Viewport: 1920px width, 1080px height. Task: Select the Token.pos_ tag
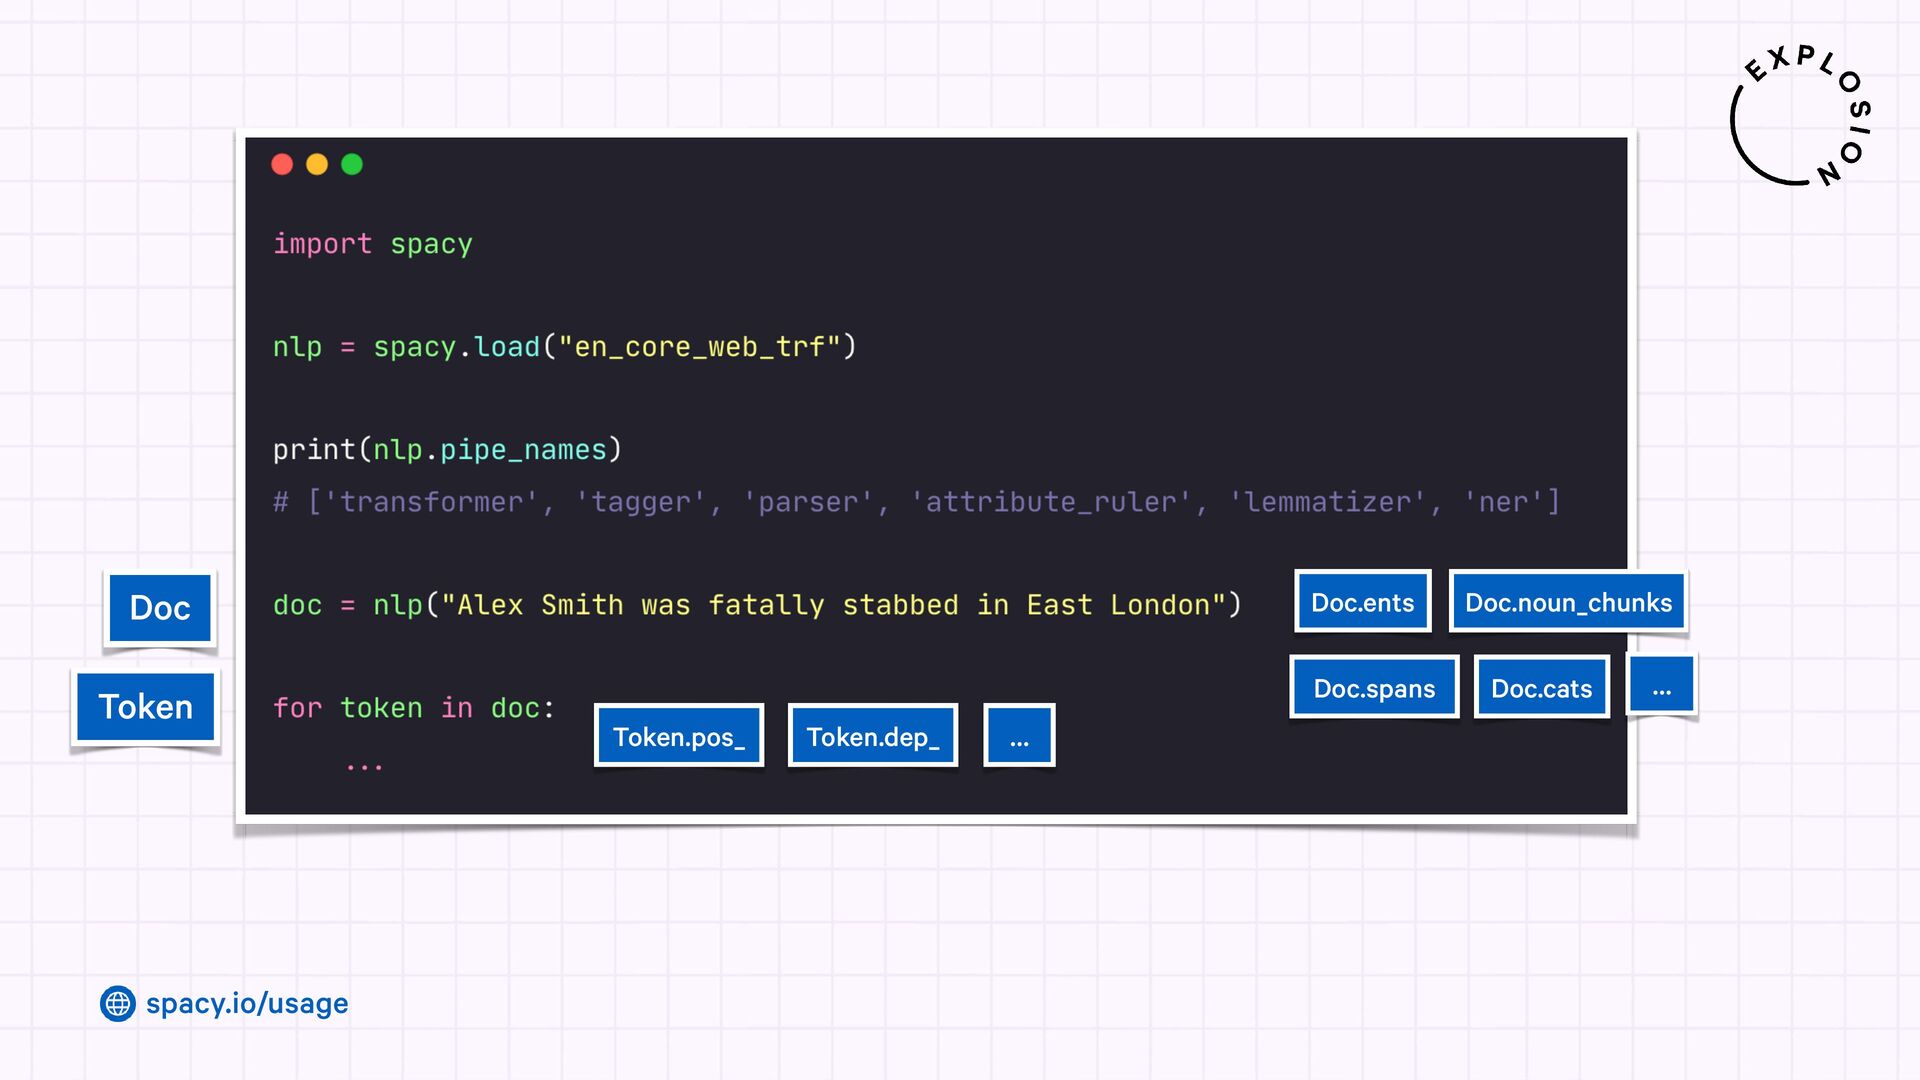coord(679,737)
